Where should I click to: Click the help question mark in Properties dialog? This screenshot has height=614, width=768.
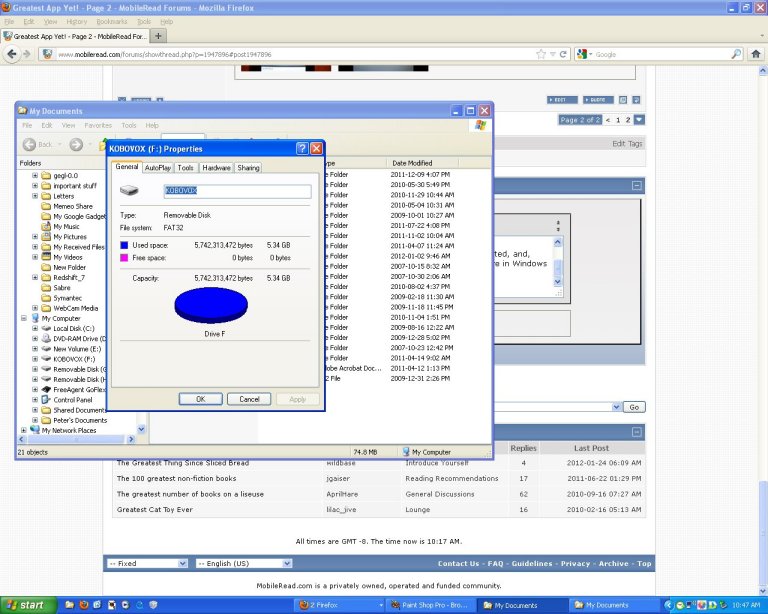tap(301, 148)
